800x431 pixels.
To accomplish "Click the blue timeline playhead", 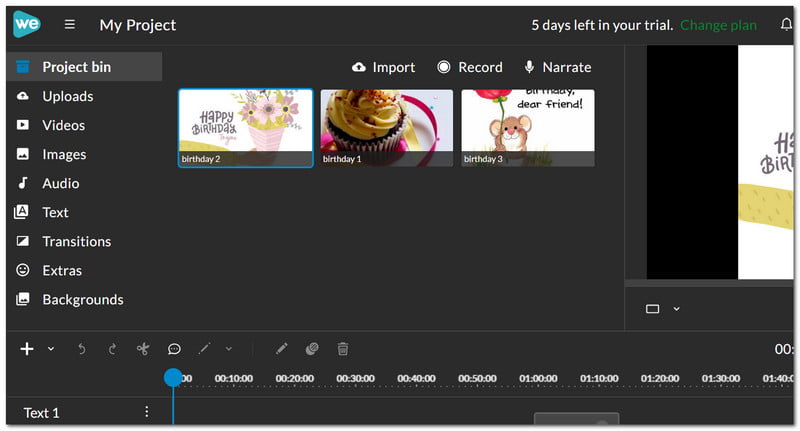I will (x=173, y=378).
